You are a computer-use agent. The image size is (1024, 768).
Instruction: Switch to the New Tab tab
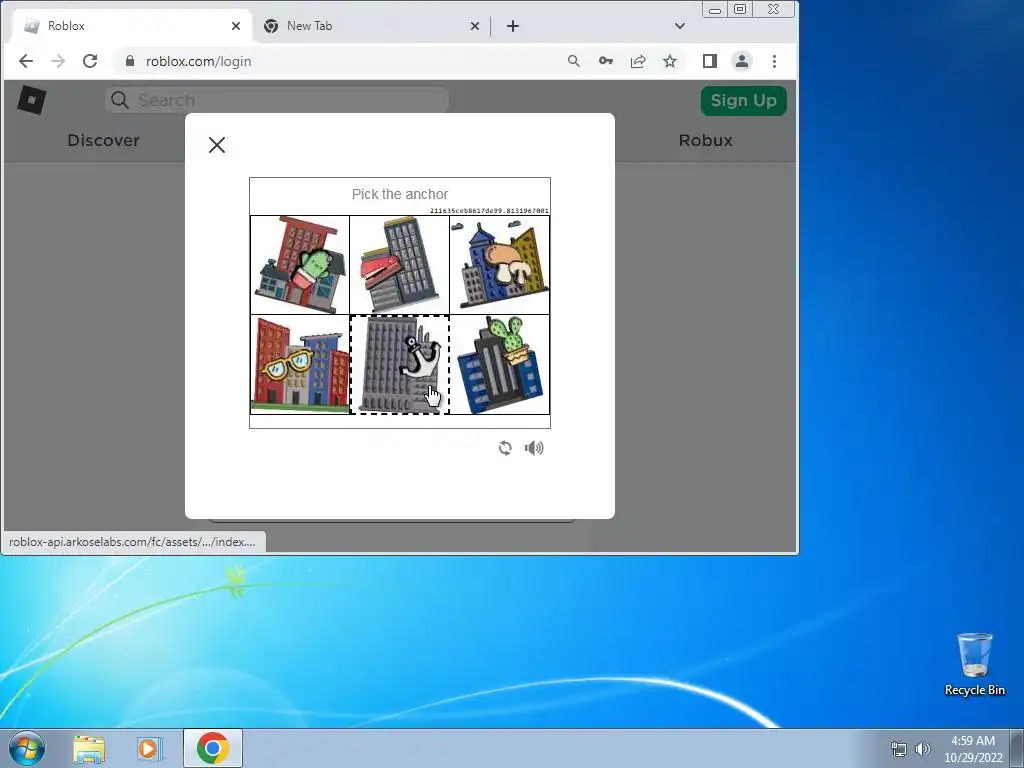coord(371,26)
